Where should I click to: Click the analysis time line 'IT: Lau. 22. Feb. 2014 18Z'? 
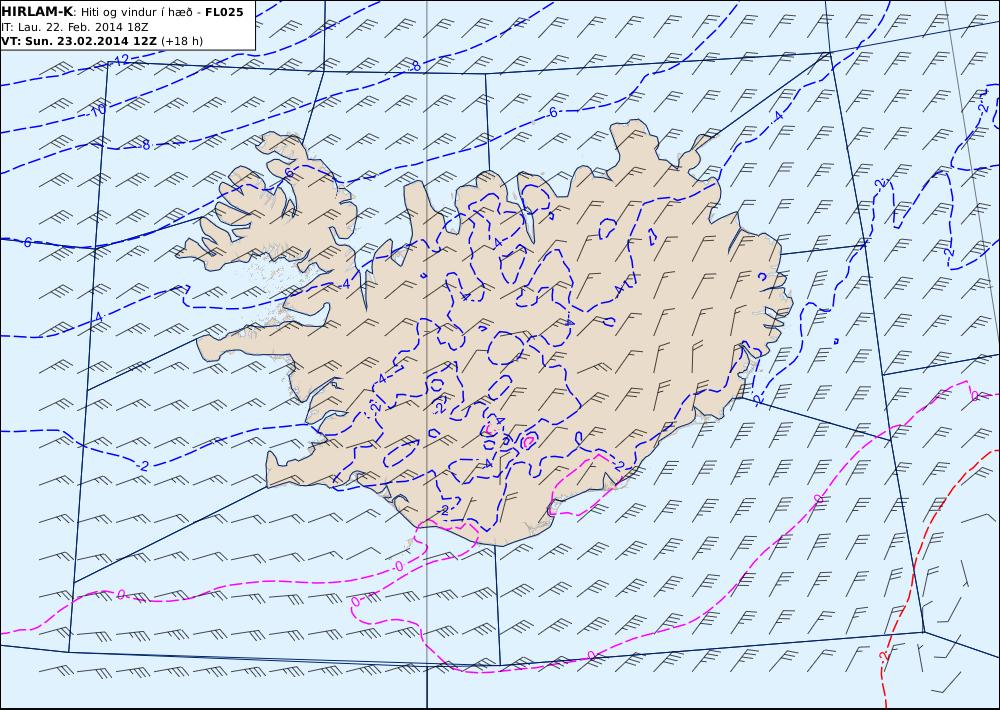click(75, 27)
